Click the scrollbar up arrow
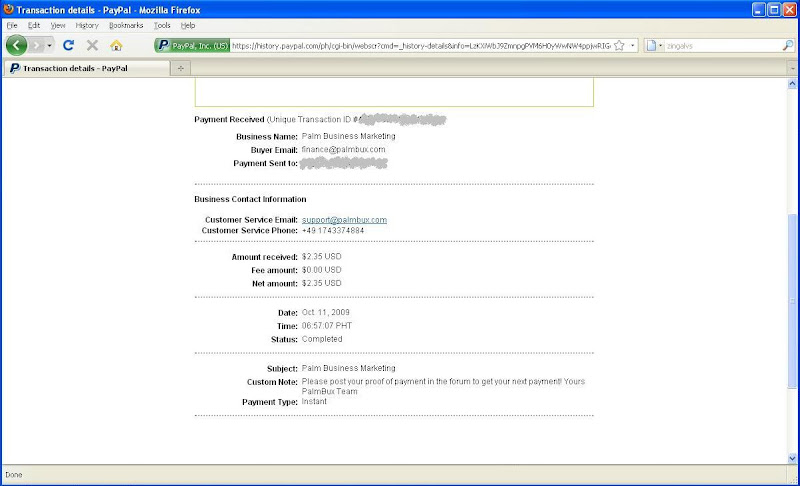 point(792,84)
